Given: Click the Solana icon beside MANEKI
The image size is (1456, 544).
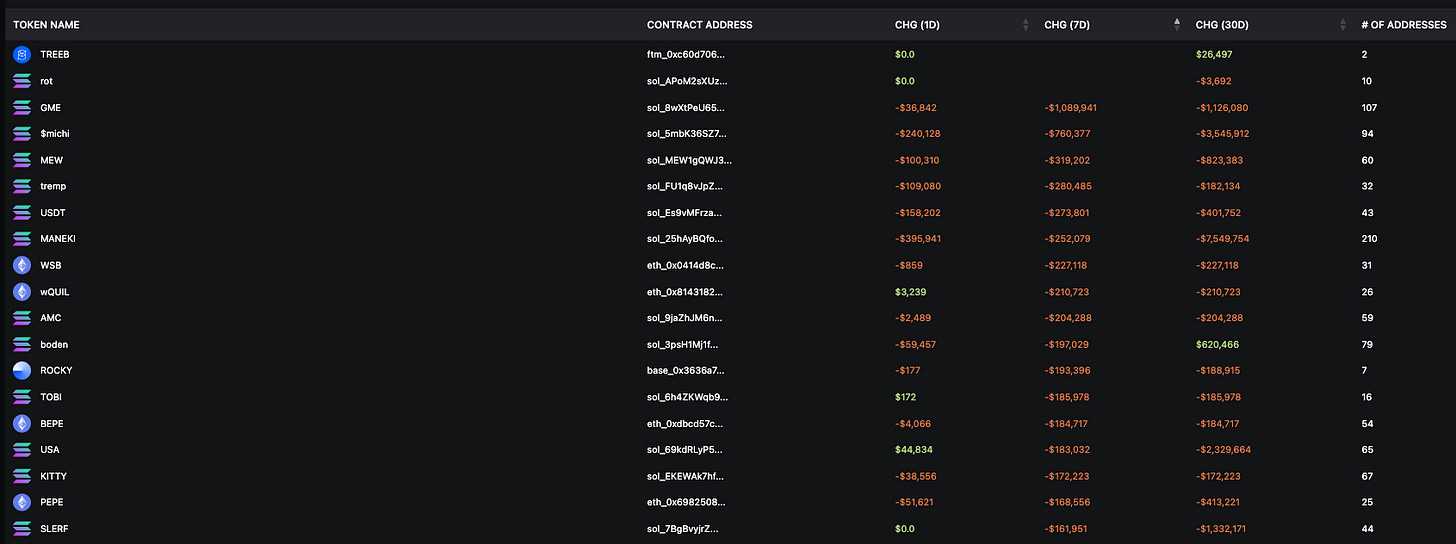Looking at the screenshot, I should tap(22, 239).
